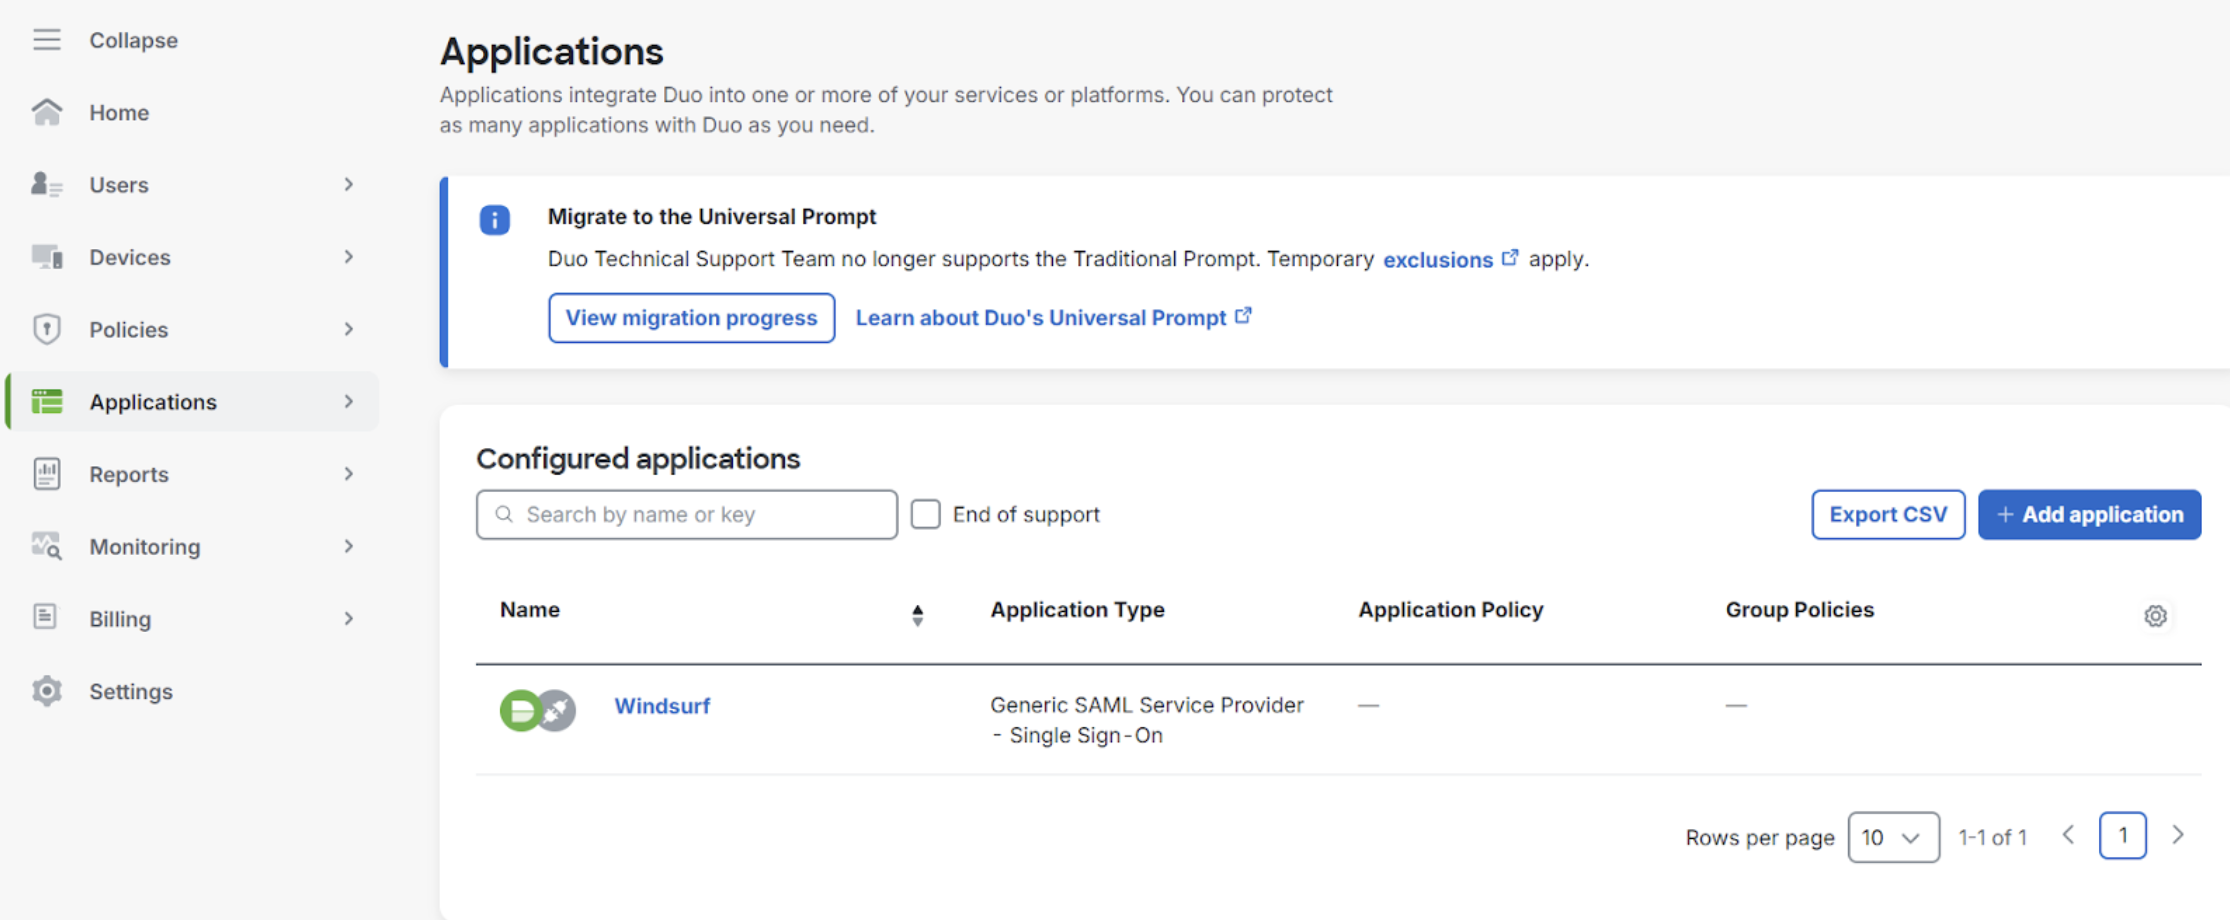2230x920 pixels.
Task: Click the Reports sidebar icon
Action: pos(47,474)
